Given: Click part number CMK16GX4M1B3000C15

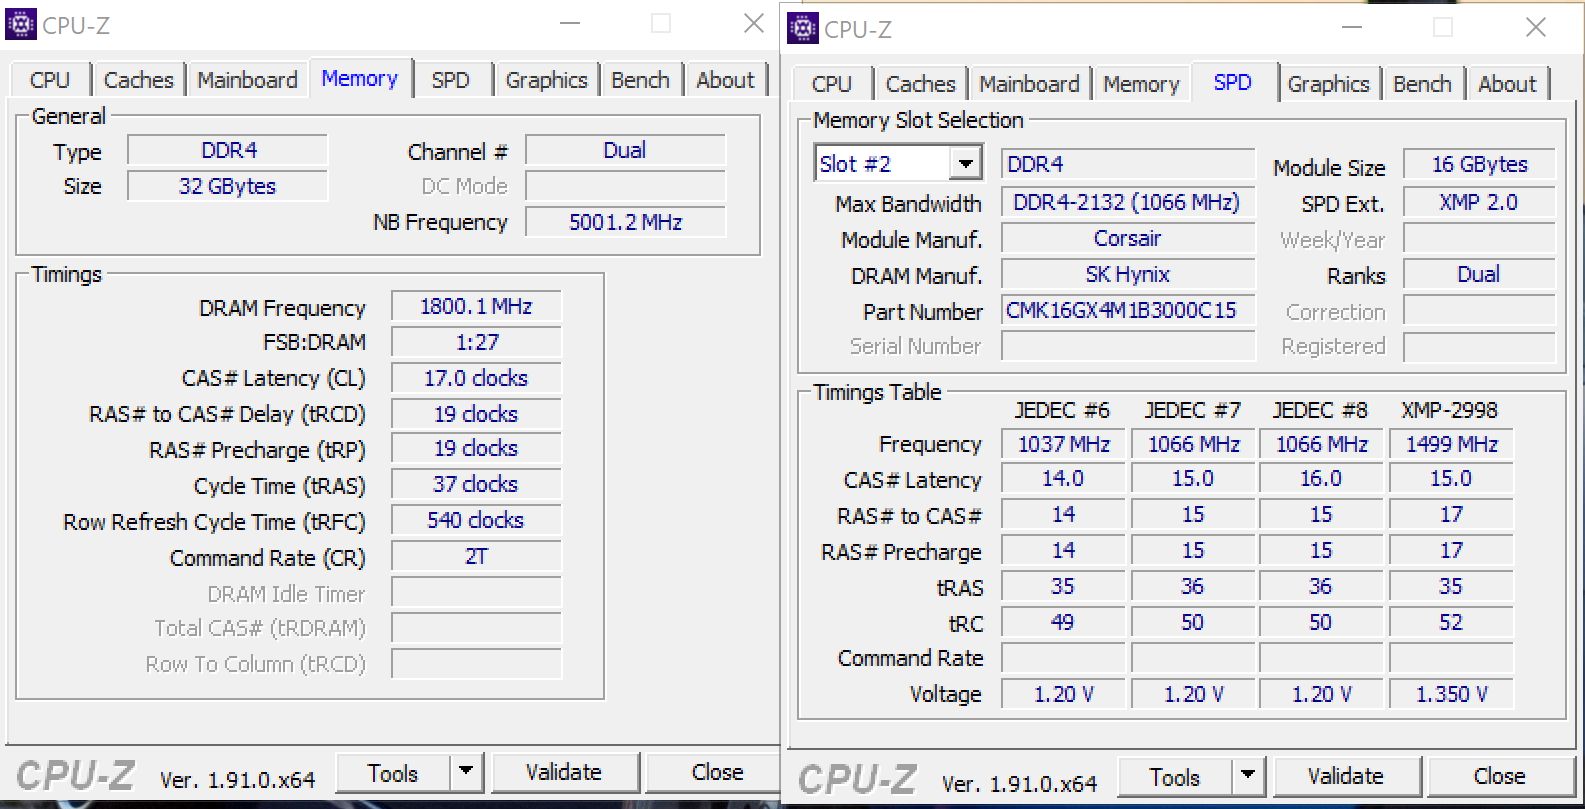Looking at the screenshot, I should [1128, 311].
